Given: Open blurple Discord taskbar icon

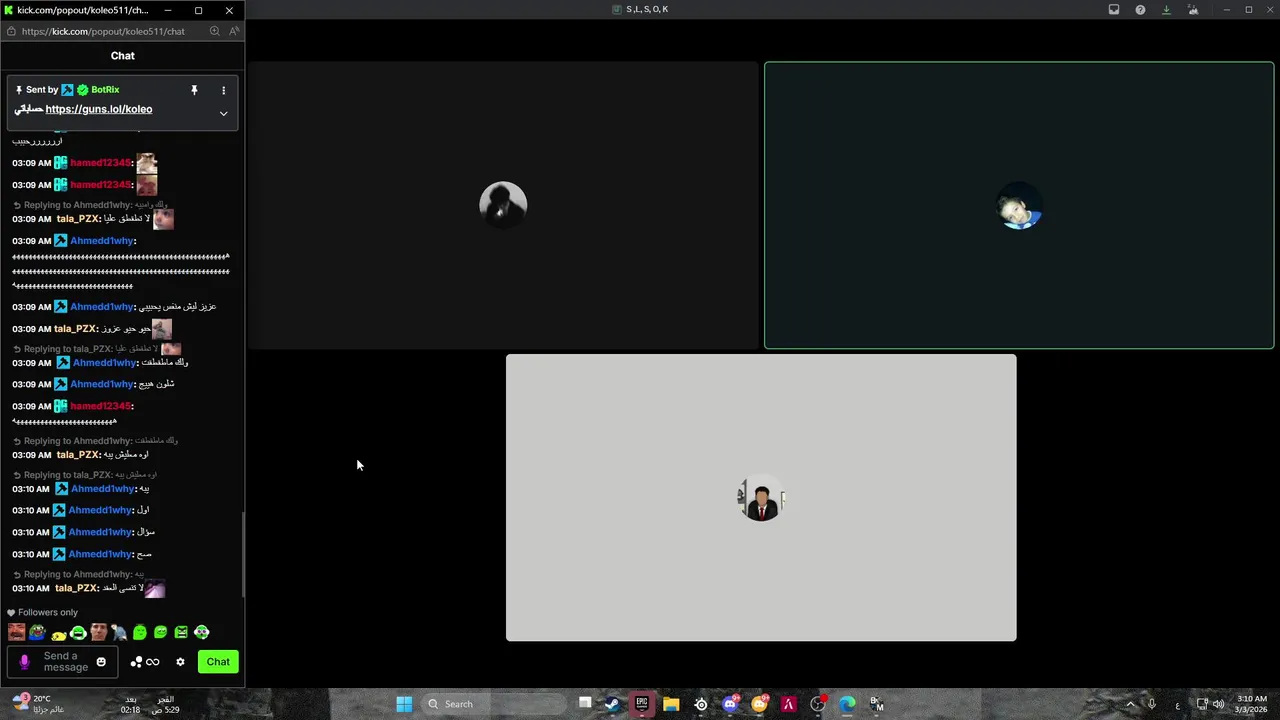Looking at the screenshot, I should (731, 704).
